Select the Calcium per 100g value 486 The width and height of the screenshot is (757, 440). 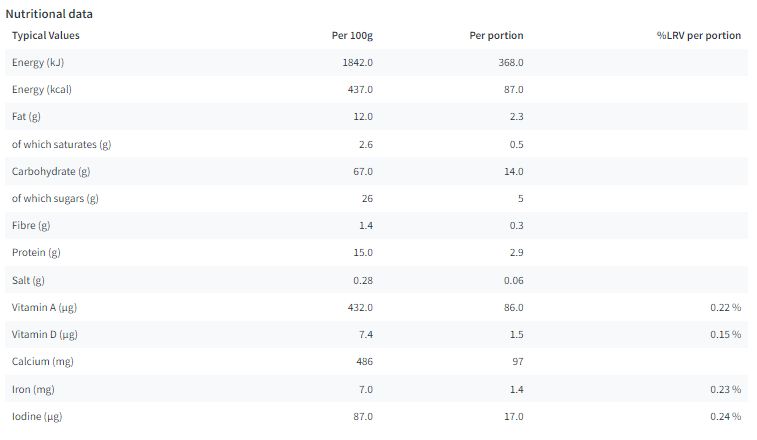point(364,362)
